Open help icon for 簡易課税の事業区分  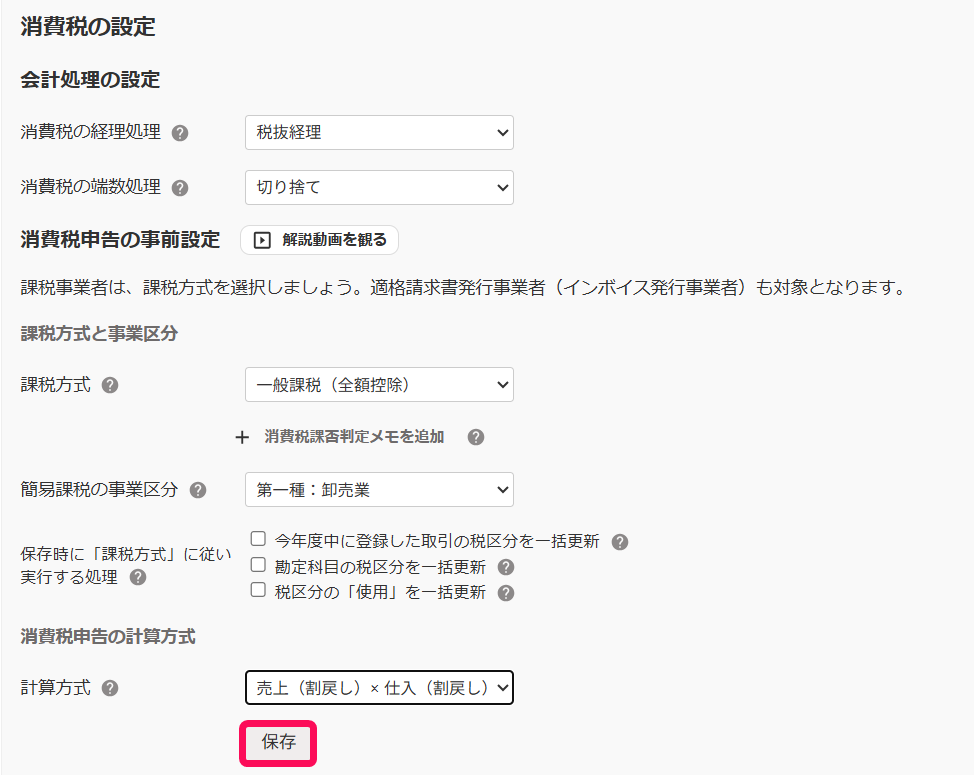point(198,491)
